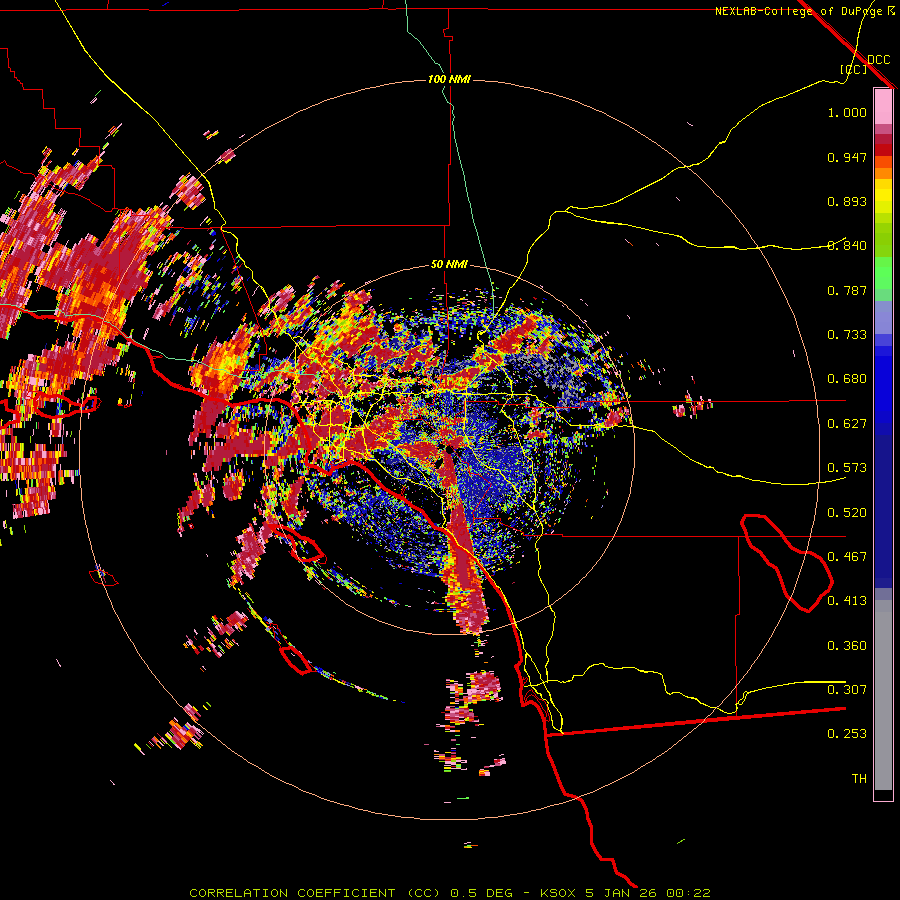Click the gray lower segment of the color bar
900x900 pixels.
pos(883,695)
